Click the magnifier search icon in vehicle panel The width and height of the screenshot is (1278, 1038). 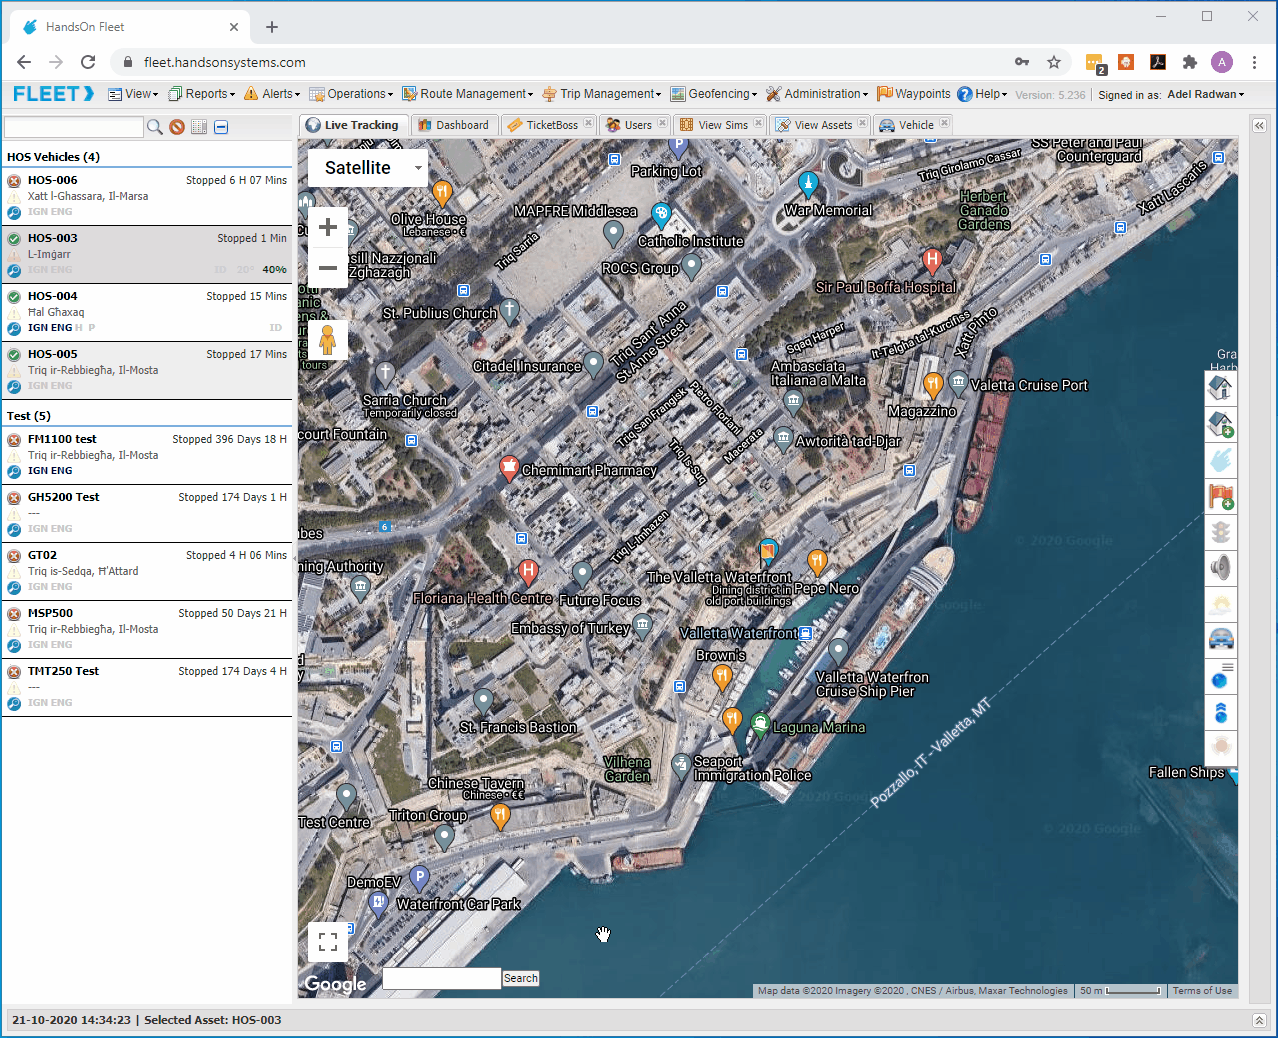pos(155,127)
